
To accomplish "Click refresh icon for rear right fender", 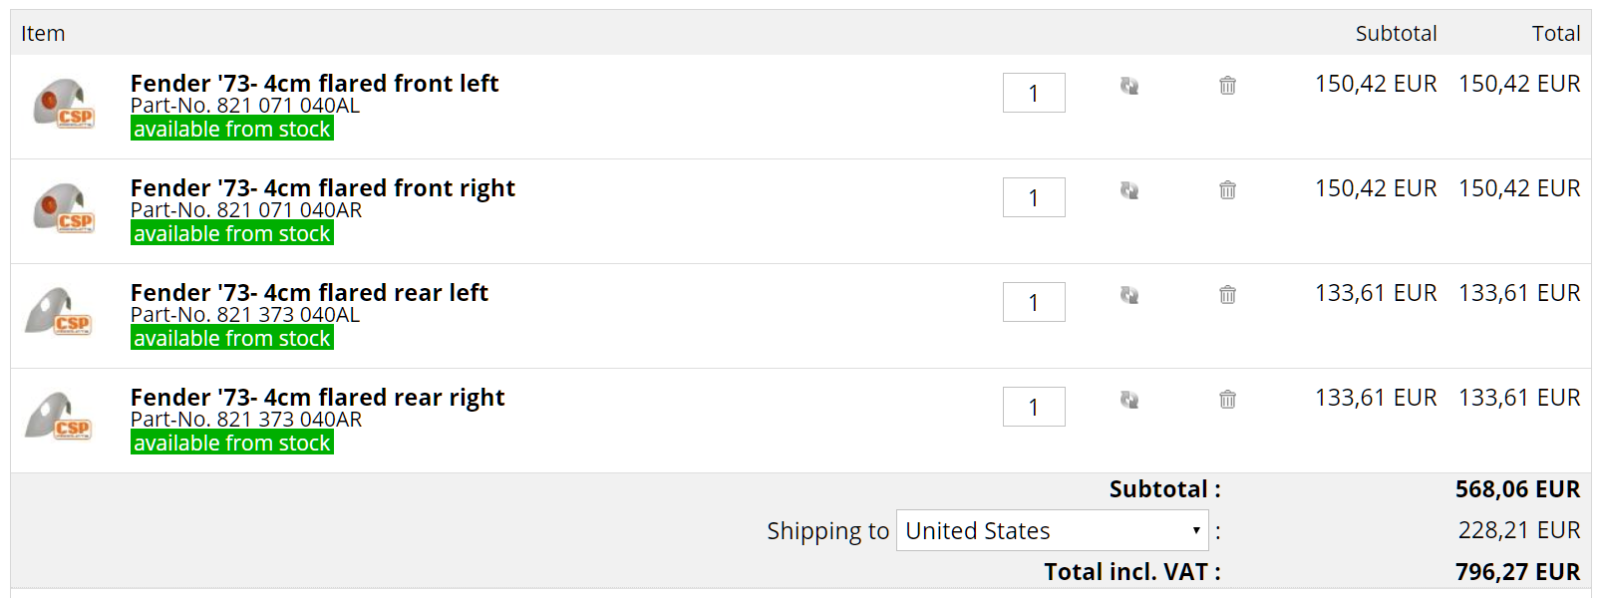I will 1129,400.
